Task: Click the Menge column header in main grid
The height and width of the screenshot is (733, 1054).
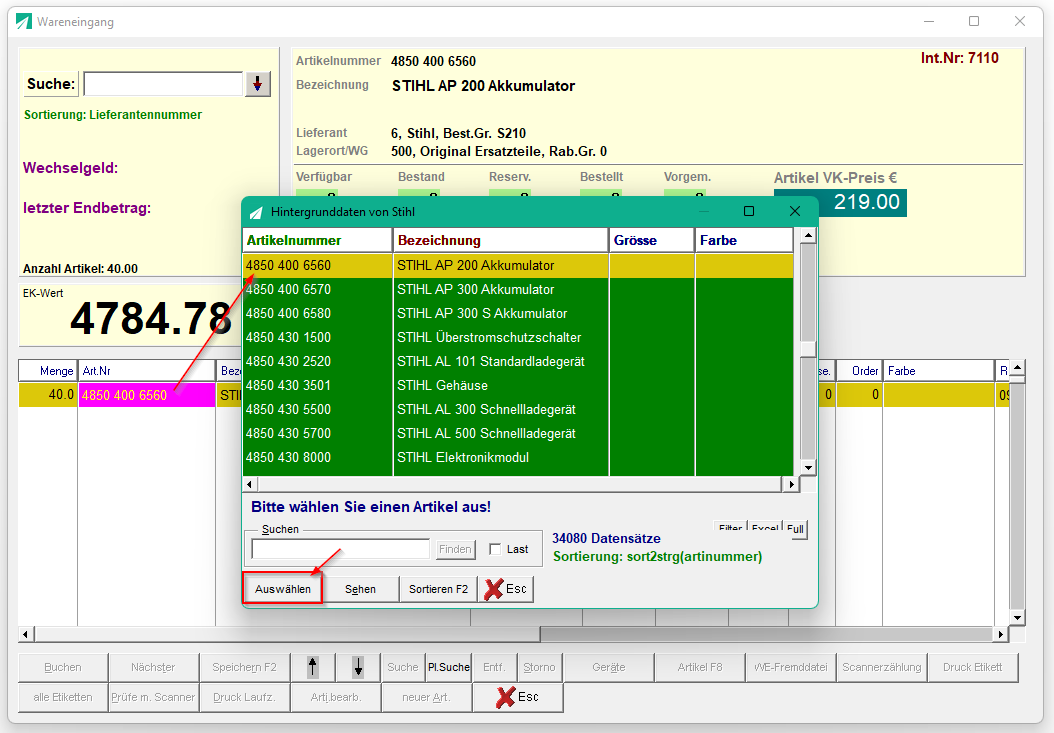Action: [48, 371]
